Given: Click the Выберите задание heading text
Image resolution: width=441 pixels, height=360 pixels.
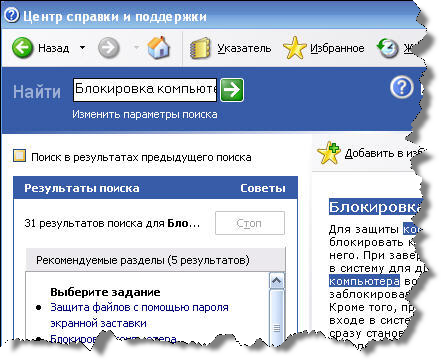Looking at the screenshot, I should [x=105, y=292].
